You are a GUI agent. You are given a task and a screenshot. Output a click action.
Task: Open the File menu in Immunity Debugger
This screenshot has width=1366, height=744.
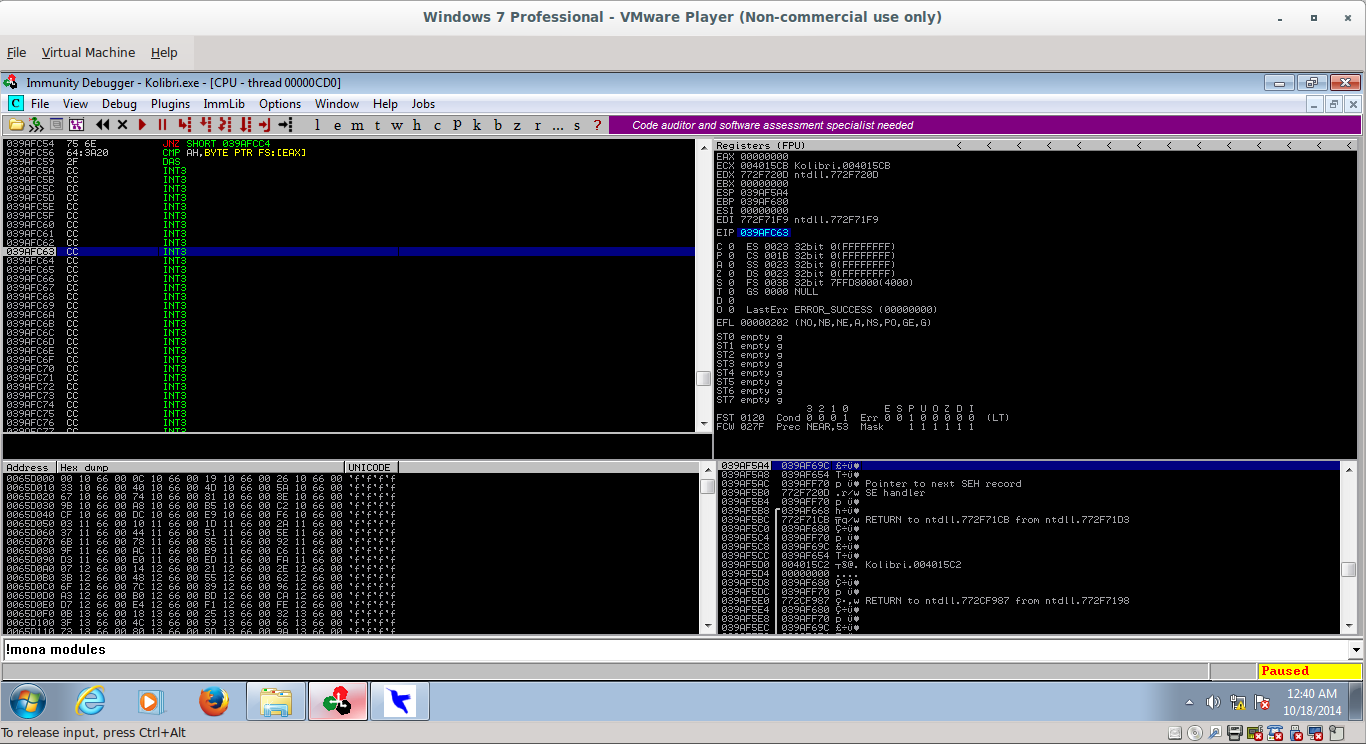click(40, 104)
